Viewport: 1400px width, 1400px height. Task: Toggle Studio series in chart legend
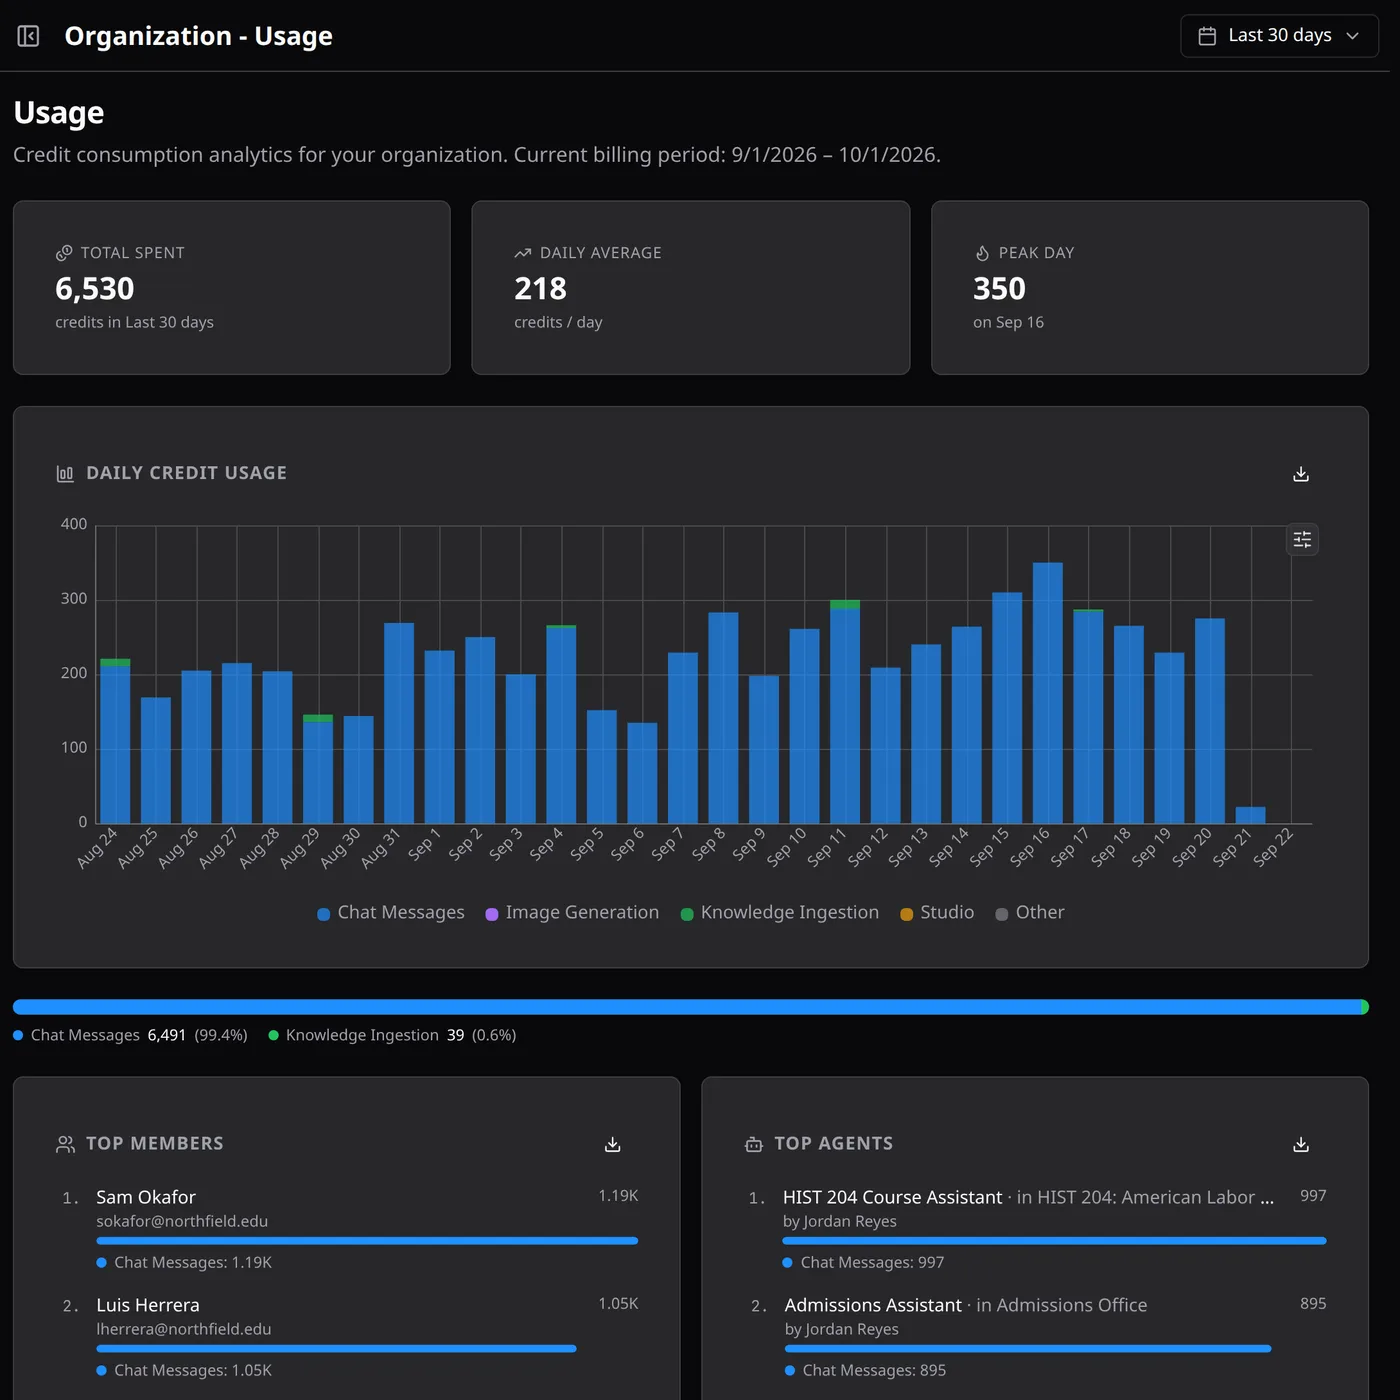coord(937,913)
